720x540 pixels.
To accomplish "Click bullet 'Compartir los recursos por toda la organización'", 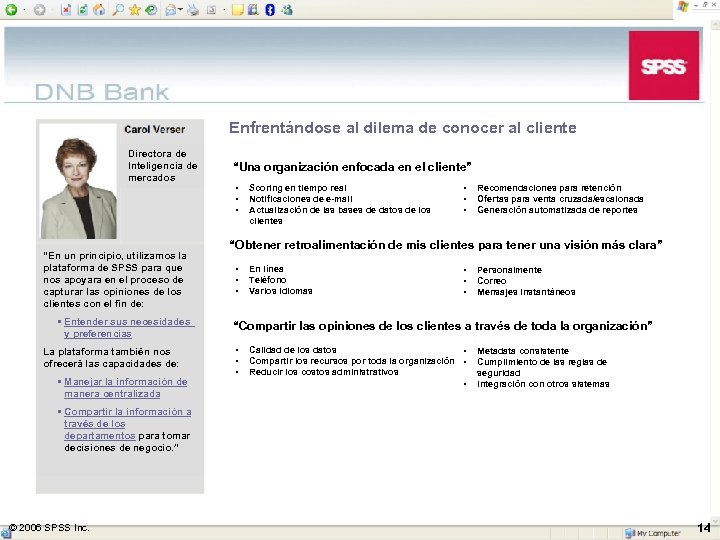I will [x=352, y=361].
